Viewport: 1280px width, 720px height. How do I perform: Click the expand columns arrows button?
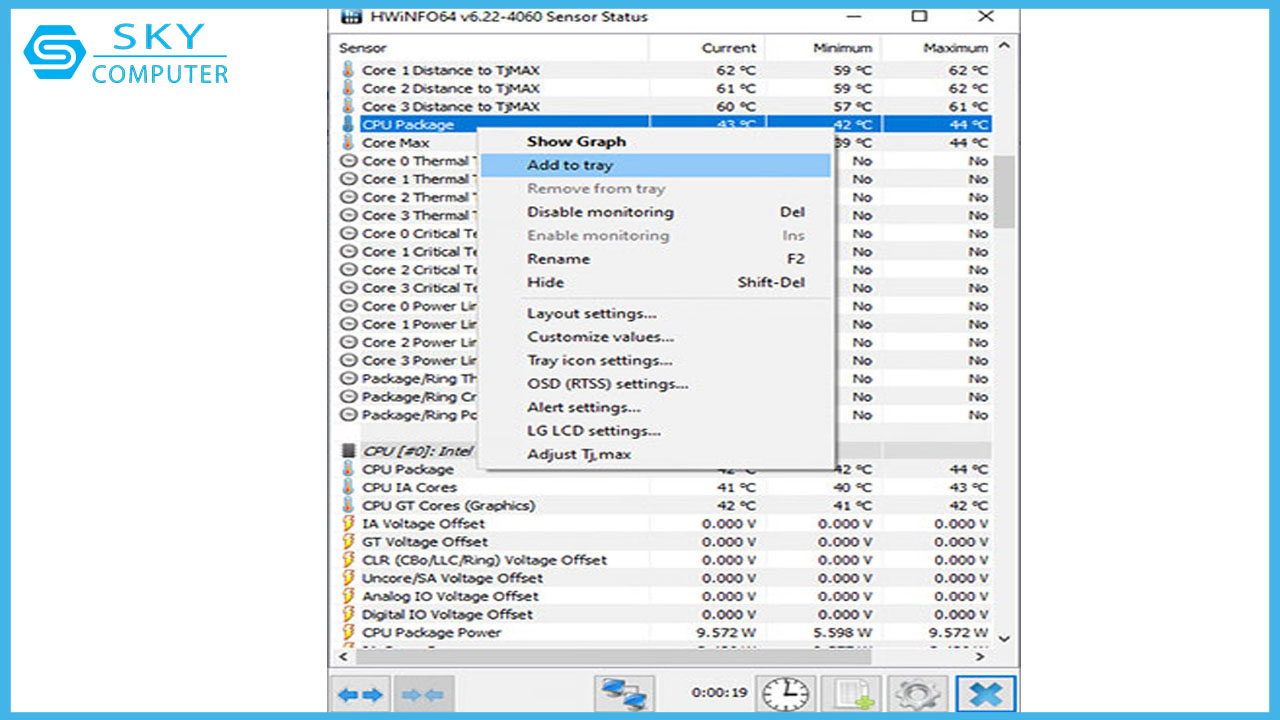point(359,694)
